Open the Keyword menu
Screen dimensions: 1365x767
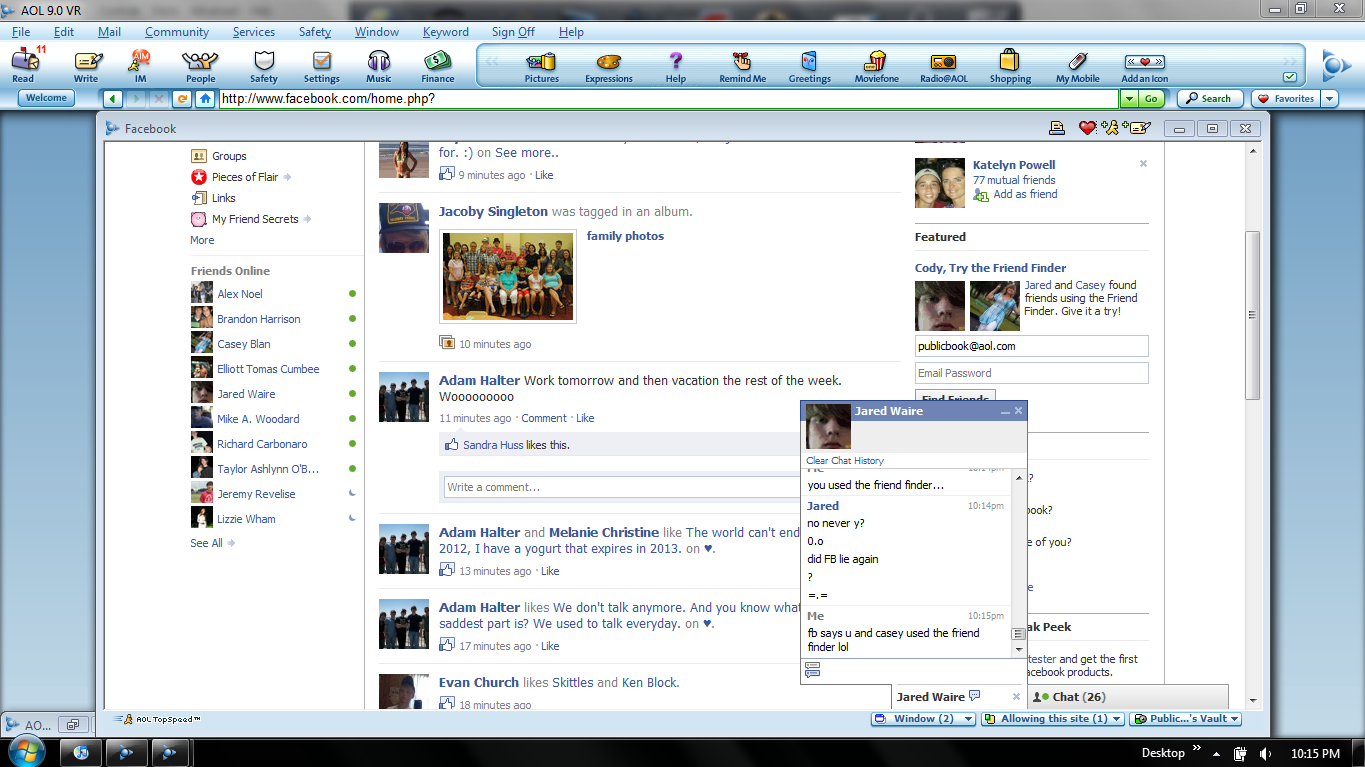pos(446,31)
